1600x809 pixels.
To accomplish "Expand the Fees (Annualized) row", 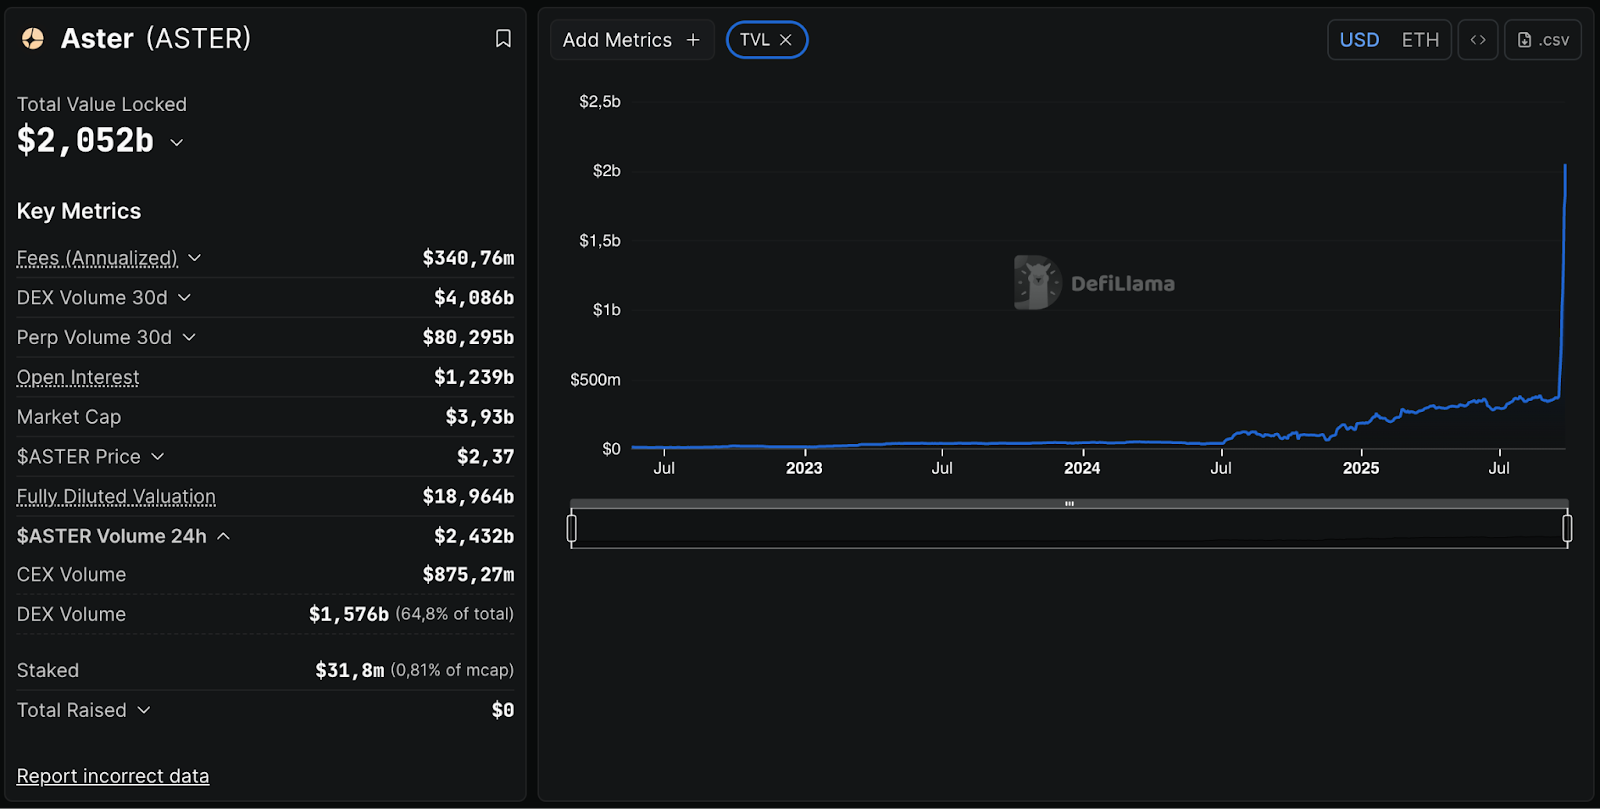I will [x=195, y=258].
